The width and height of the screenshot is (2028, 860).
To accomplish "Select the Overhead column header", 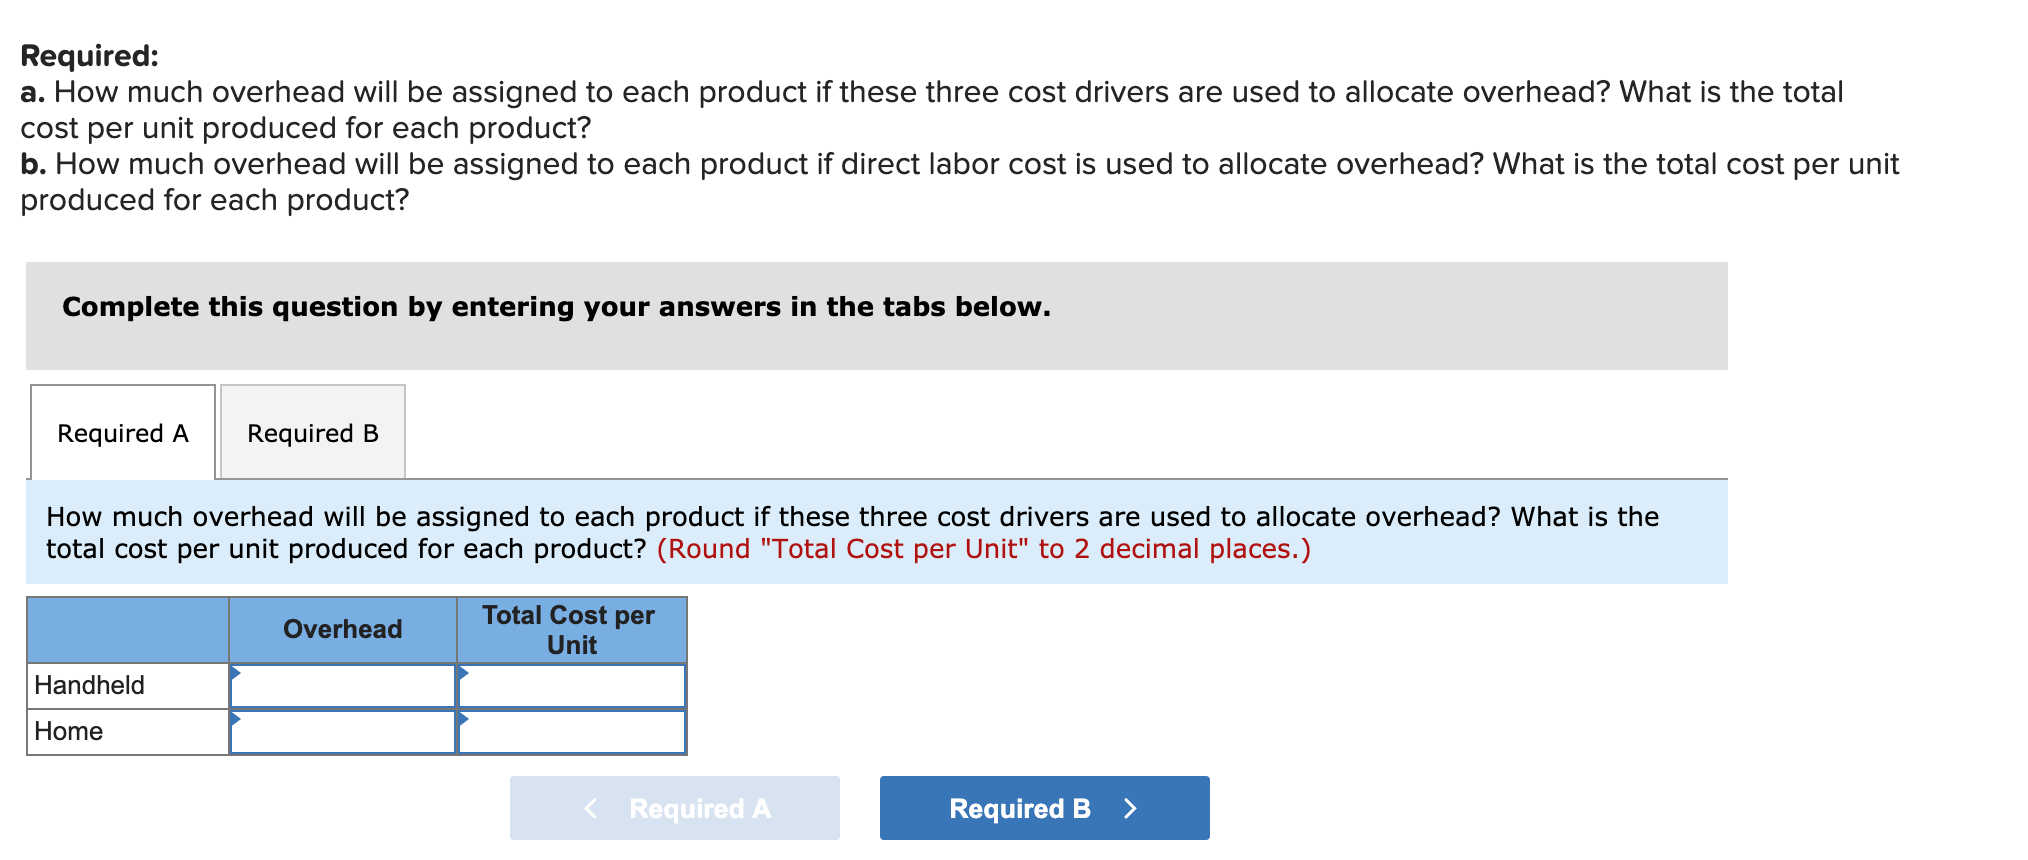I will pos(342,629).
